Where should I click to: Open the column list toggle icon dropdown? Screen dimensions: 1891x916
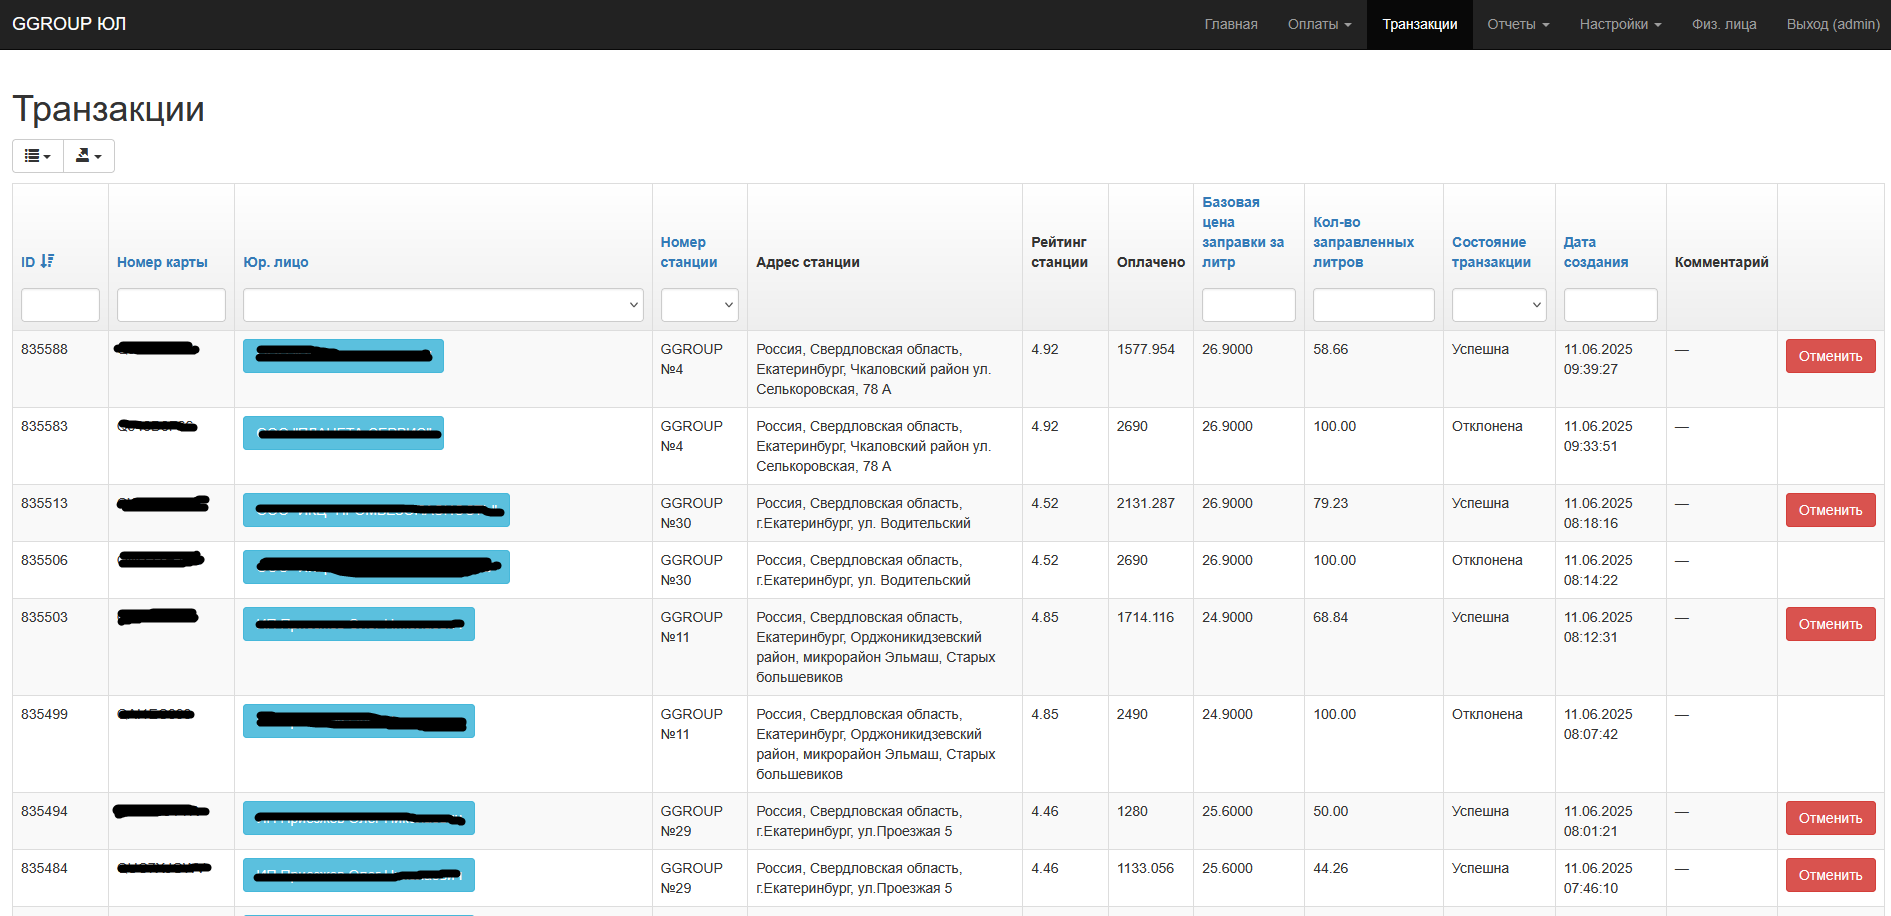tap(38, 156)
